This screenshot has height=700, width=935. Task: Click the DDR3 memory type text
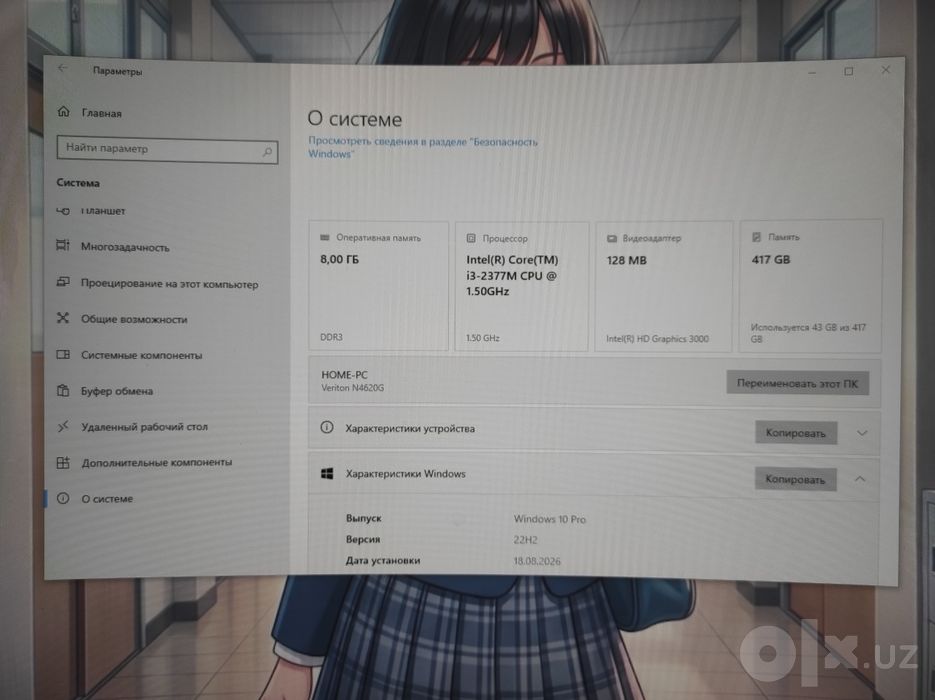332,337
